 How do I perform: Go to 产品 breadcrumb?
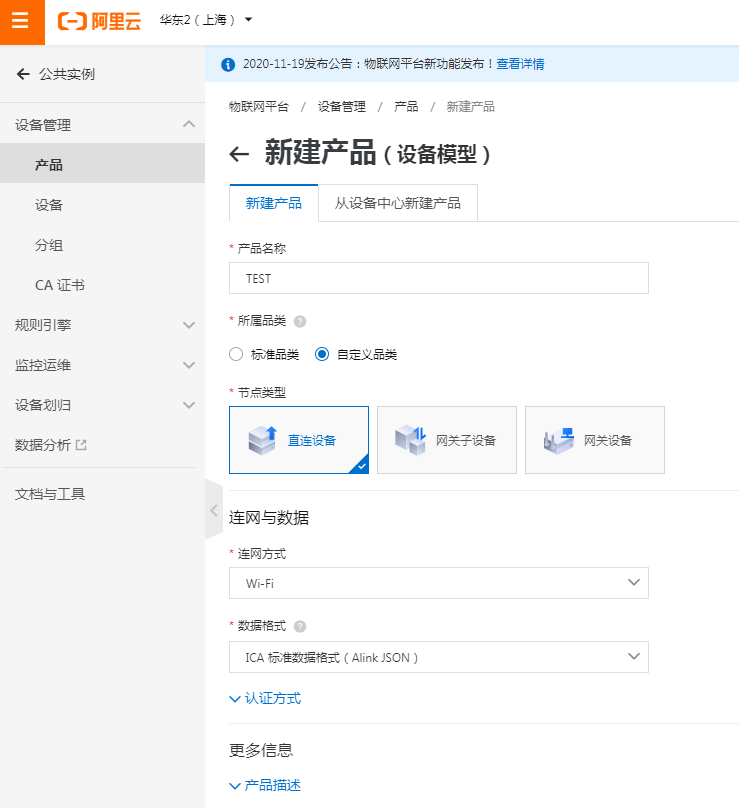tap(406, 107)
